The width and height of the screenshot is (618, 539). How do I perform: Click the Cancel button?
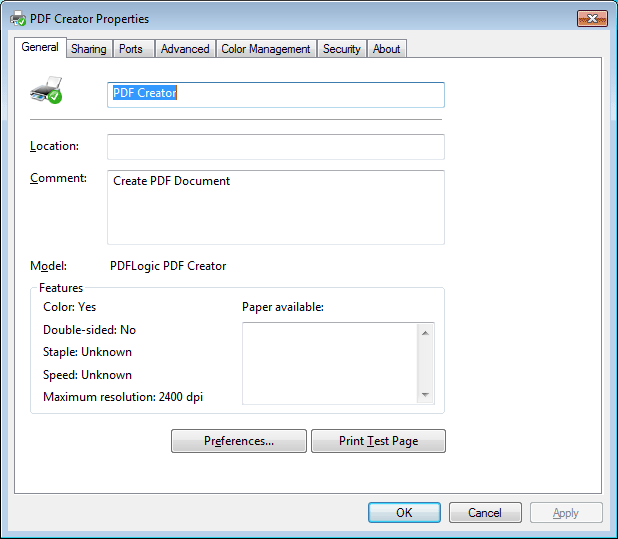[485, 513]
